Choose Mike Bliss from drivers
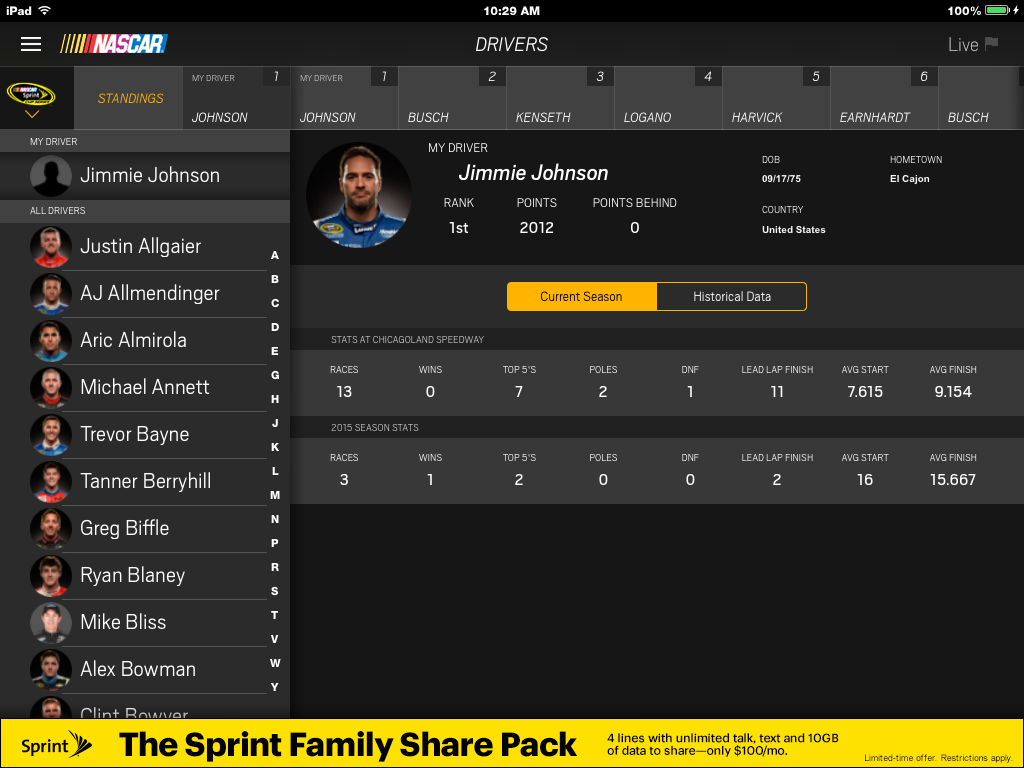The width and height of the screenshot is (1024, 768). (145, 622)
